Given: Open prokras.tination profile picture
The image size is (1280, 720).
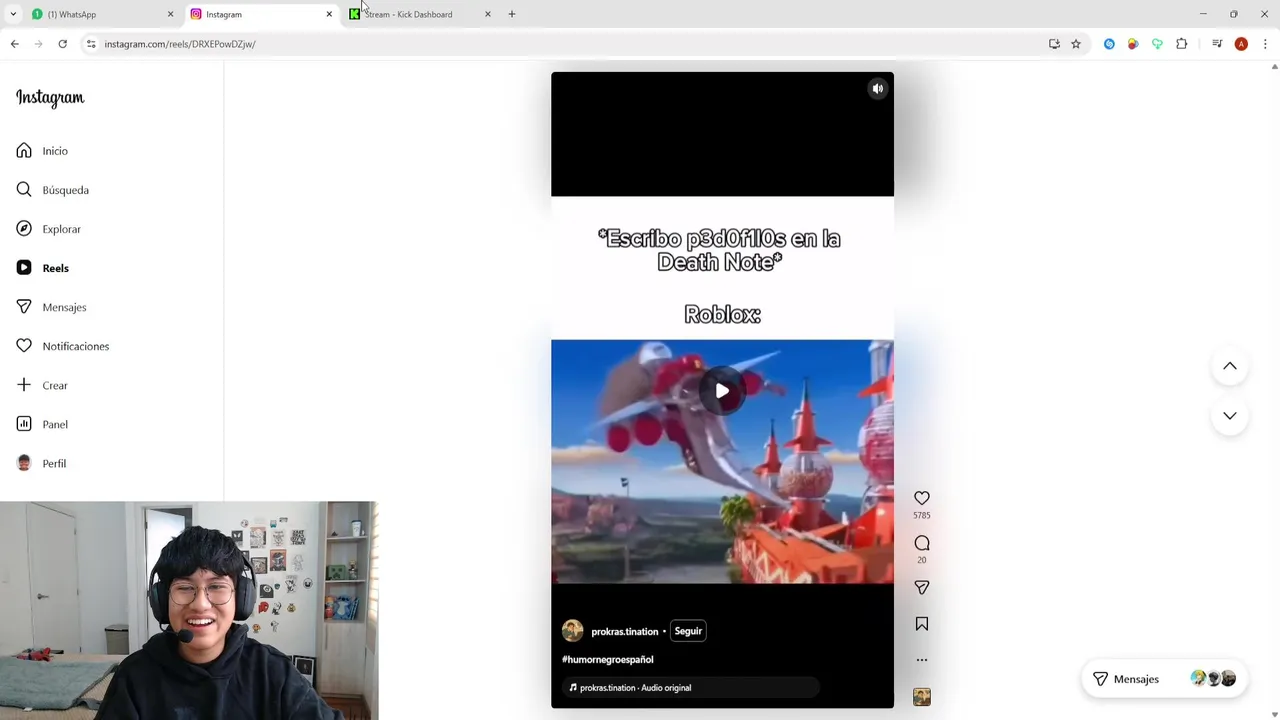Looking at the screenshot, I should coord(573,631).
